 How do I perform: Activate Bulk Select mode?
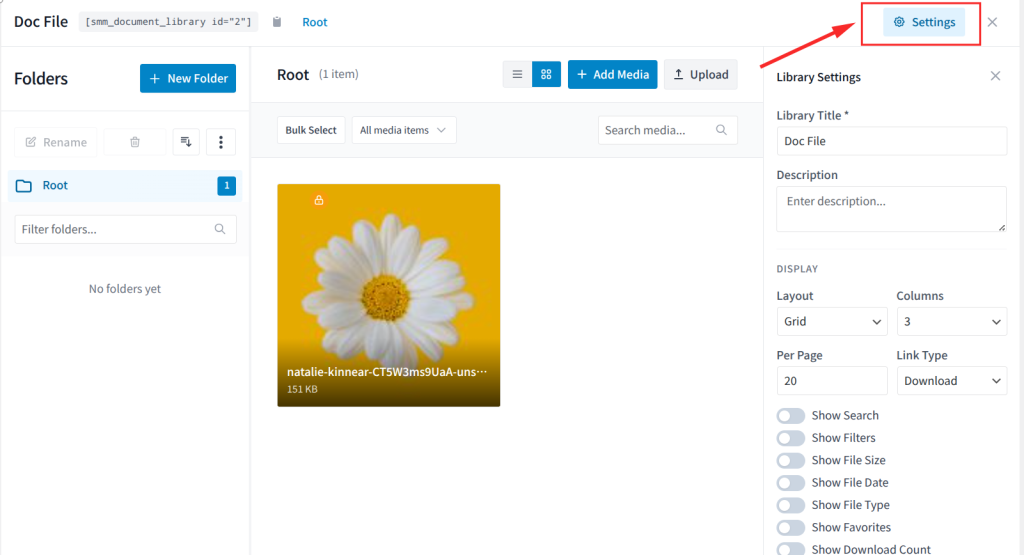(x=311, y=130)
